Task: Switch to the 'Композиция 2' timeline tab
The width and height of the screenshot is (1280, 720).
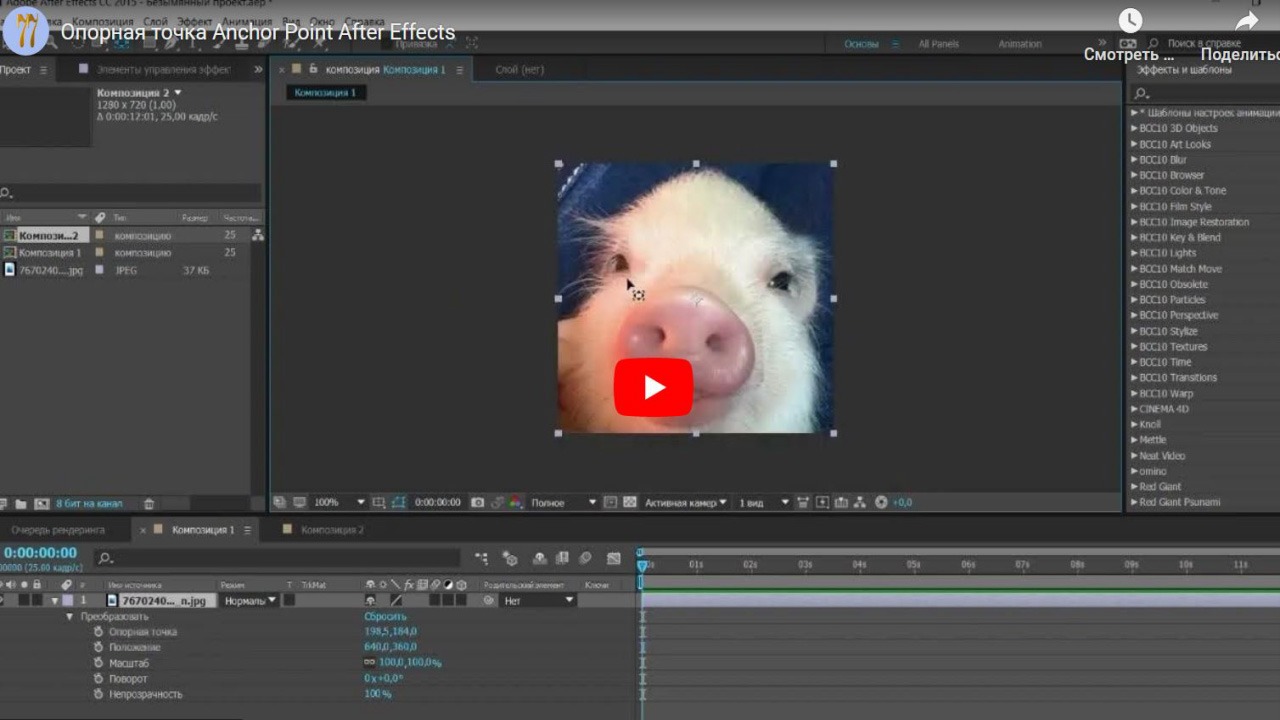Action: [x=332, y=530]
